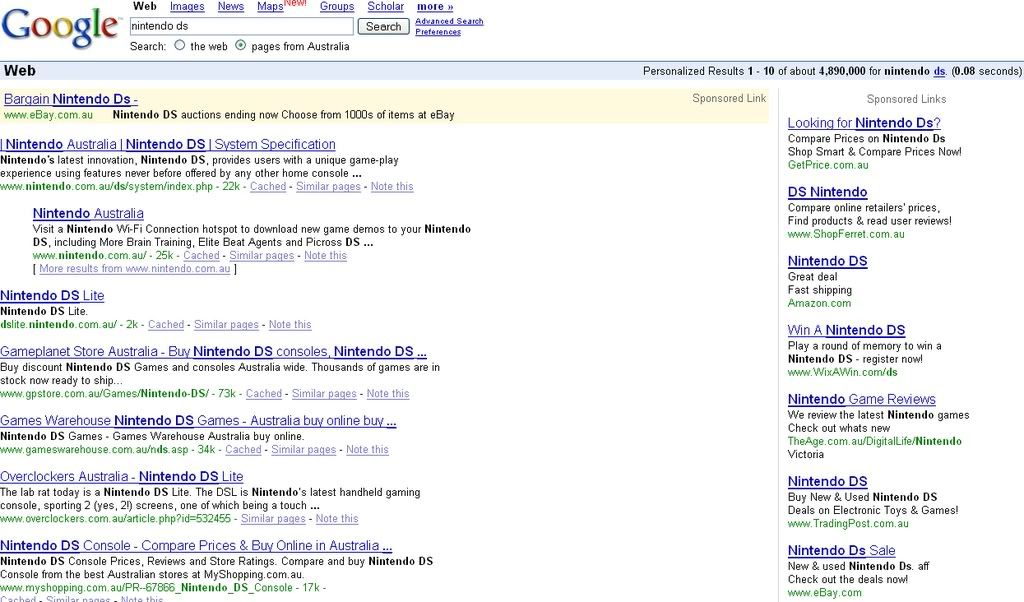Image resolution: width=1024 pixels, height=602 pixels.
Task: Open 'Games Warehouse Nintendo DS Games' result
Action: coord(198,421)
